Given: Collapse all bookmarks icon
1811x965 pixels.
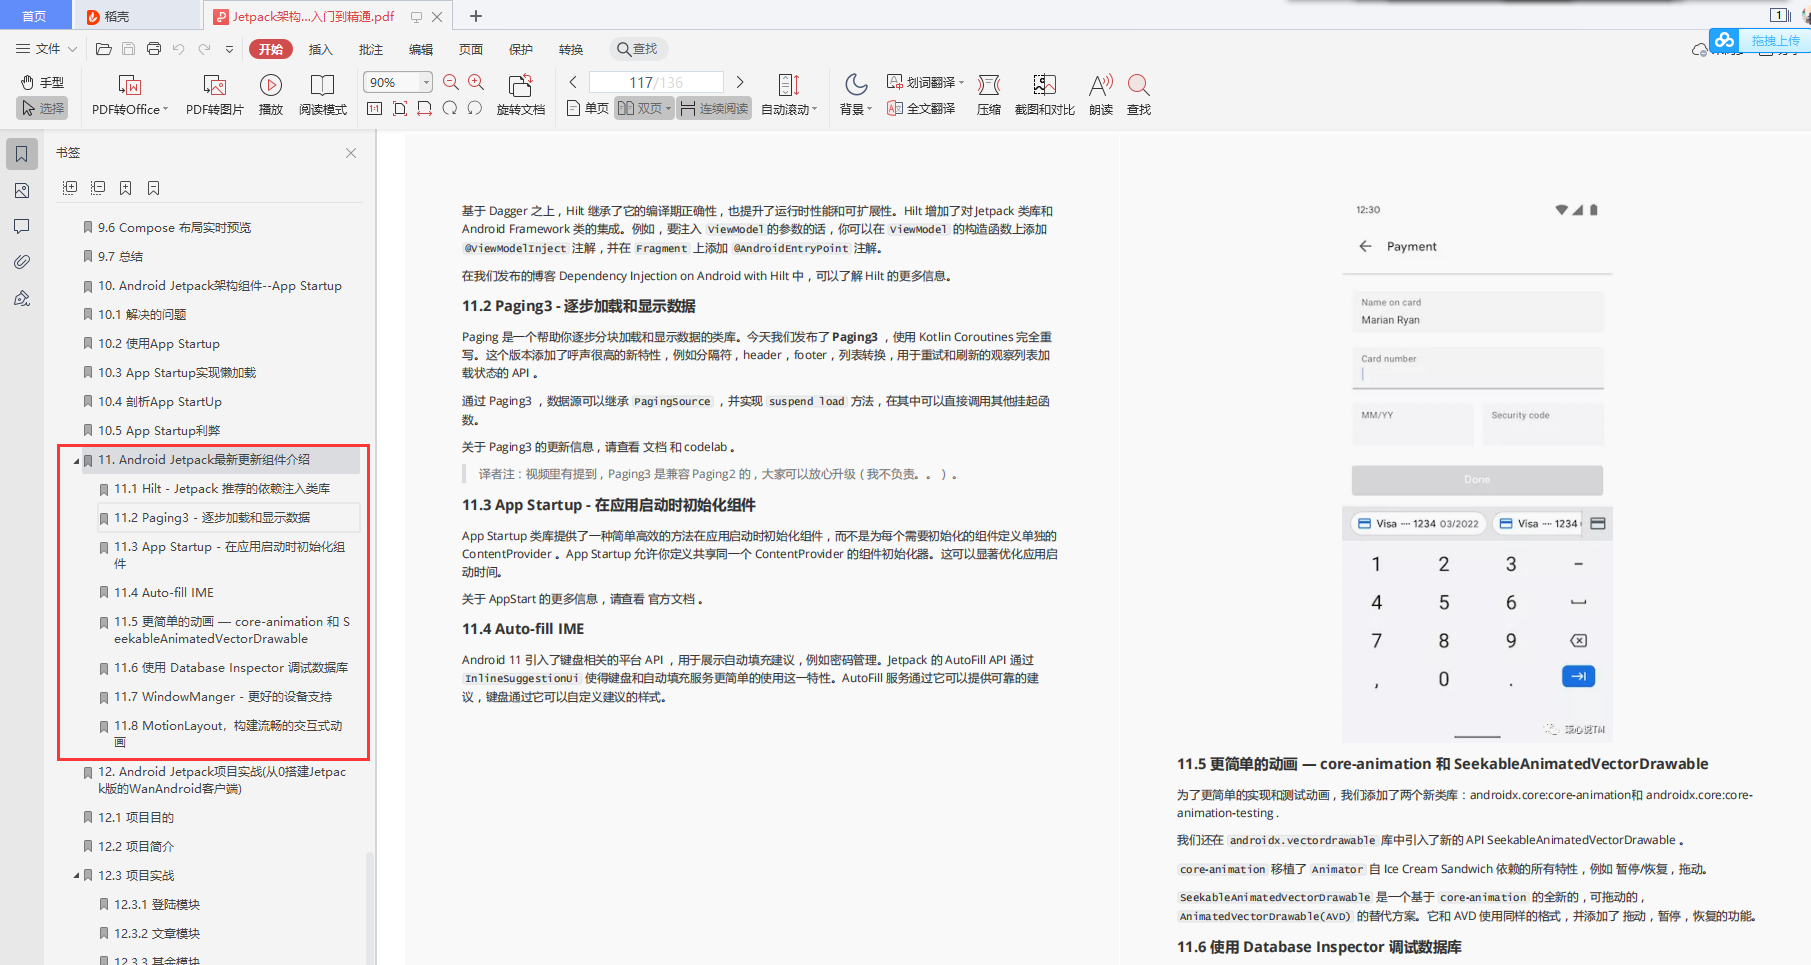Looking at the screenshot, I should (x=98, y=188).
